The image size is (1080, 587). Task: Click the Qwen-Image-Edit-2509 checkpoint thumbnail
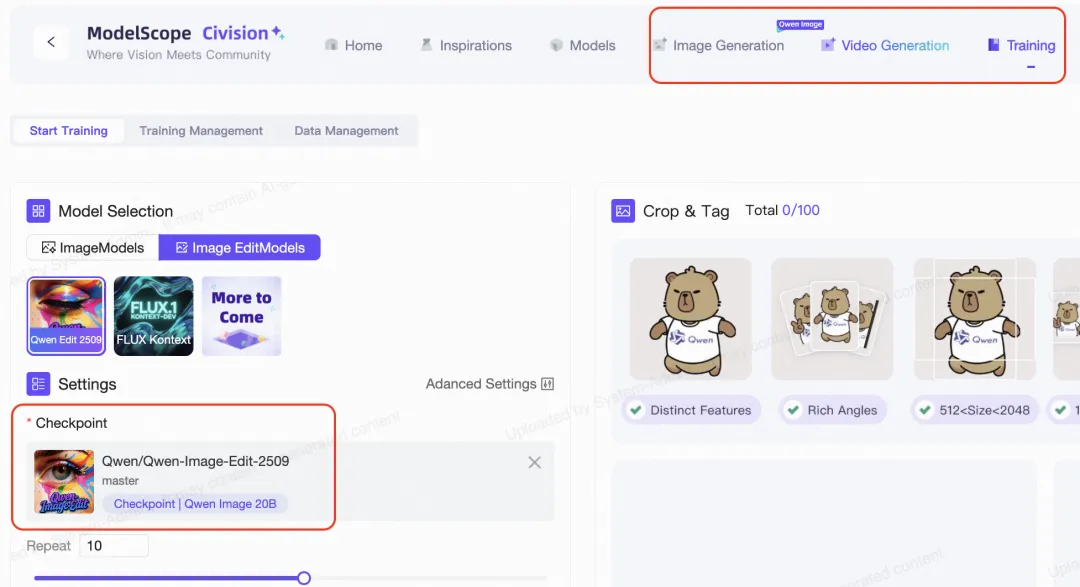(64, 482)
